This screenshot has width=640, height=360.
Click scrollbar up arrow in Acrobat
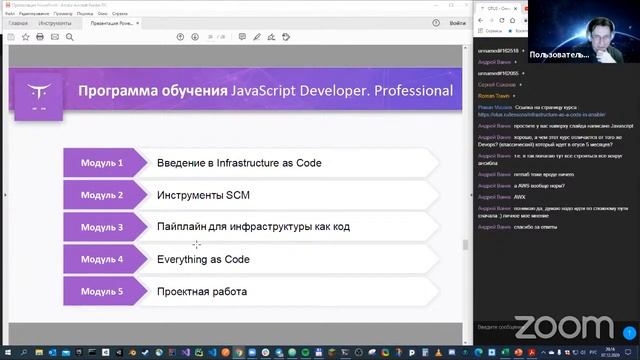465,48
